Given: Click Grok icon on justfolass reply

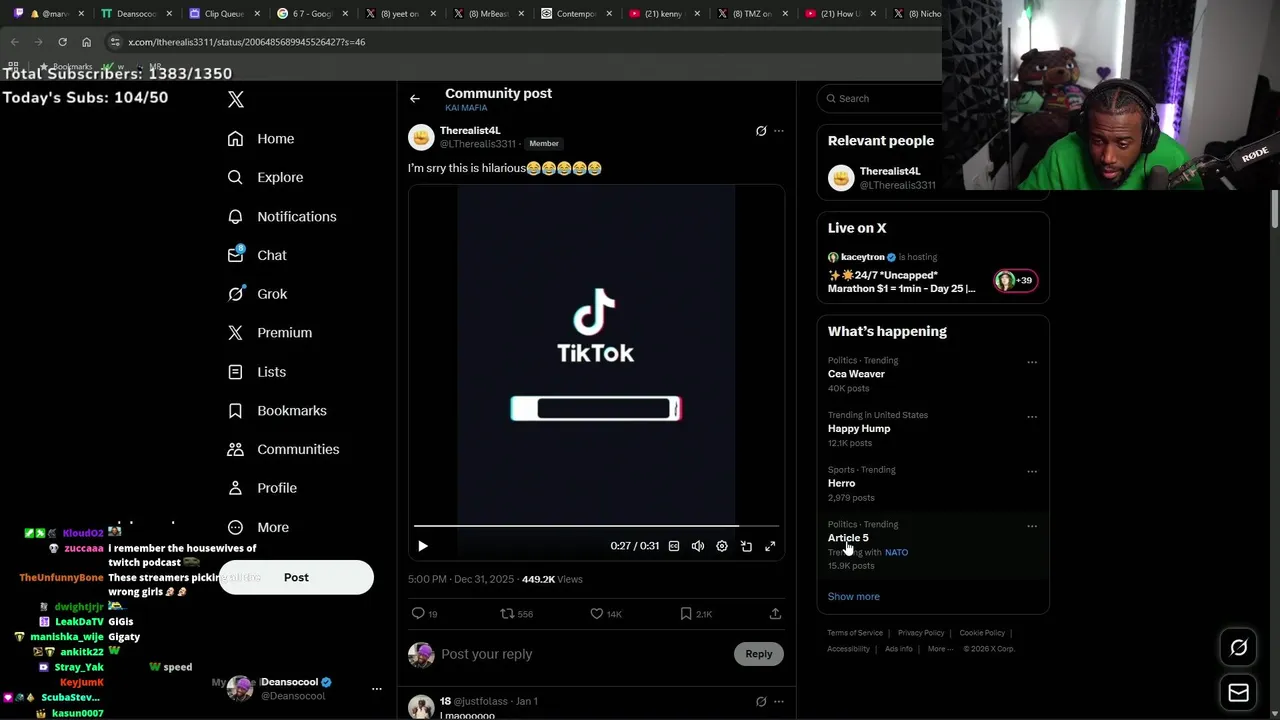Looking at the screenshot, I should click(x=761, y=702).
